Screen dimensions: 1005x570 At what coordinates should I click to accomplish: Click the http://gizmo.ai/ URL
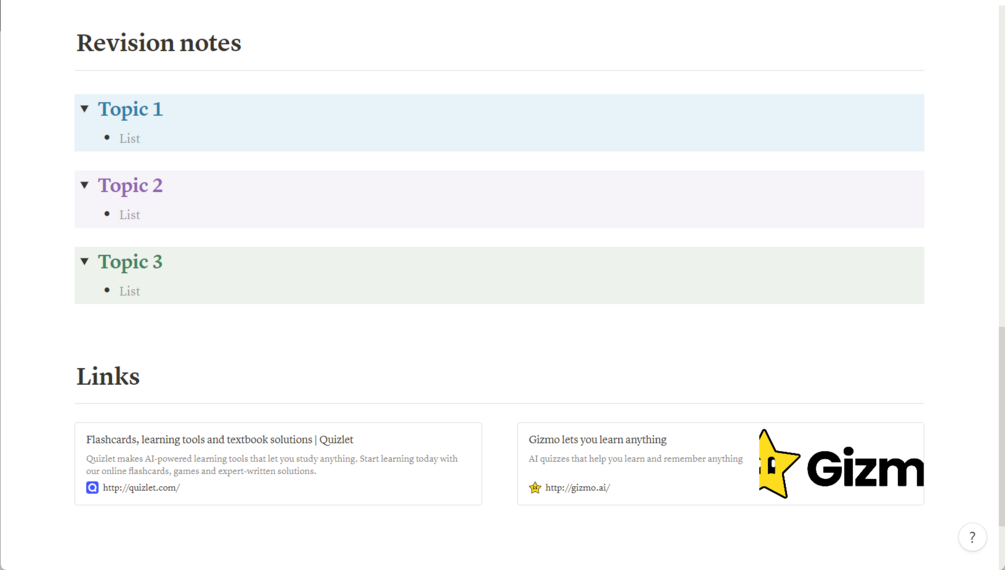pyautogui.click(x=577, y=488)
